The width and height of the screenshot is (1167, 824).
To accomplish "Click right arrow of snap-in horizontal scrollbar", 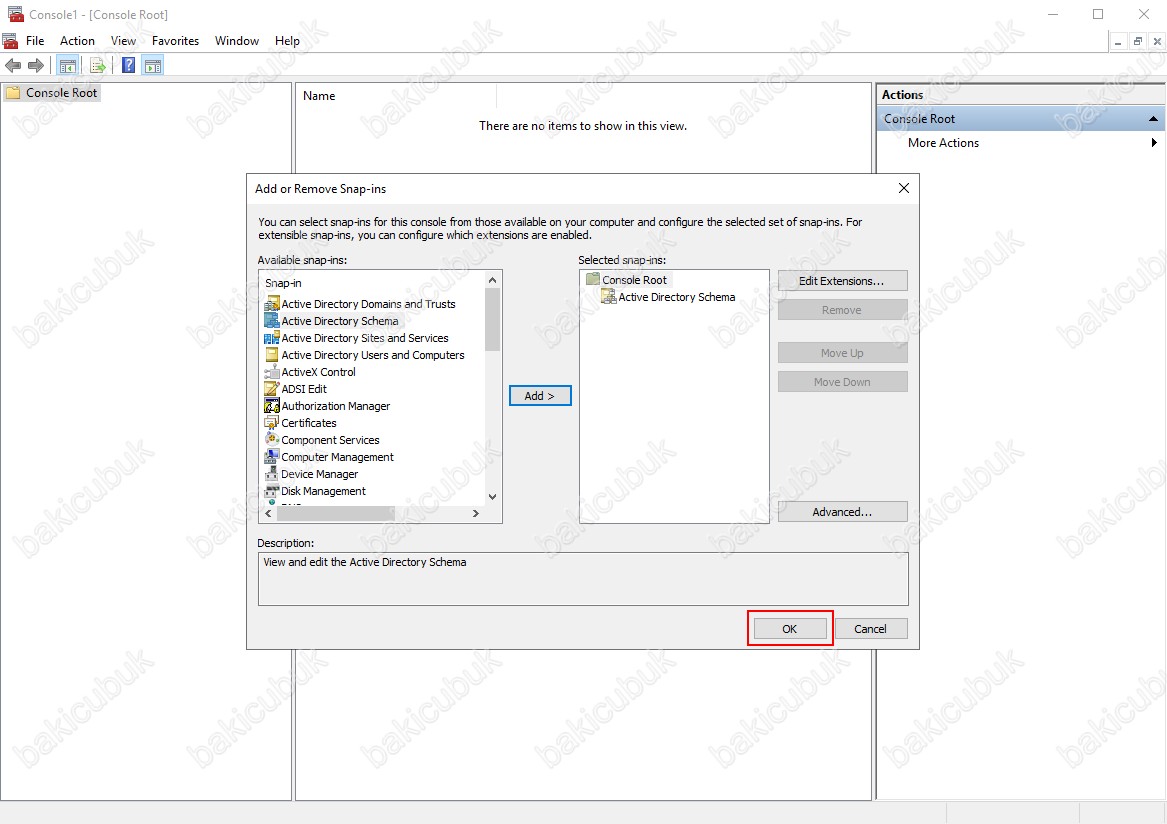I will [476, 514].
